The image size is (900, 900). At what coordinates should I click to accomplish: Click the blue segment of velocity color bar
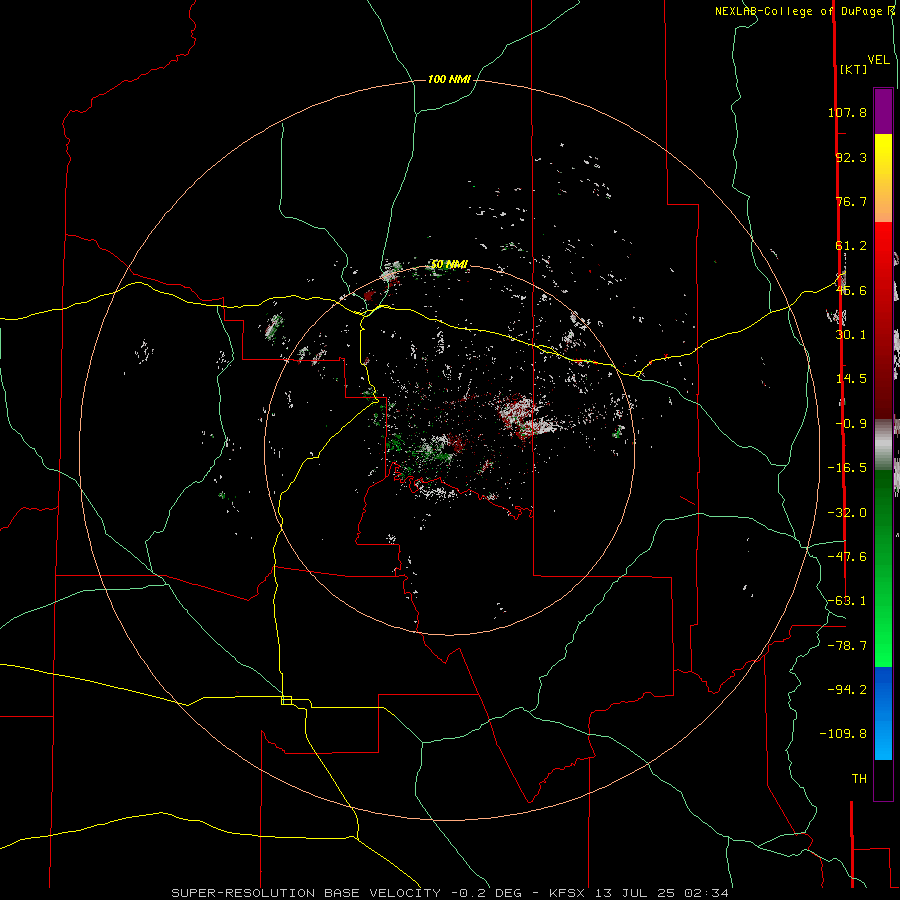883,713
